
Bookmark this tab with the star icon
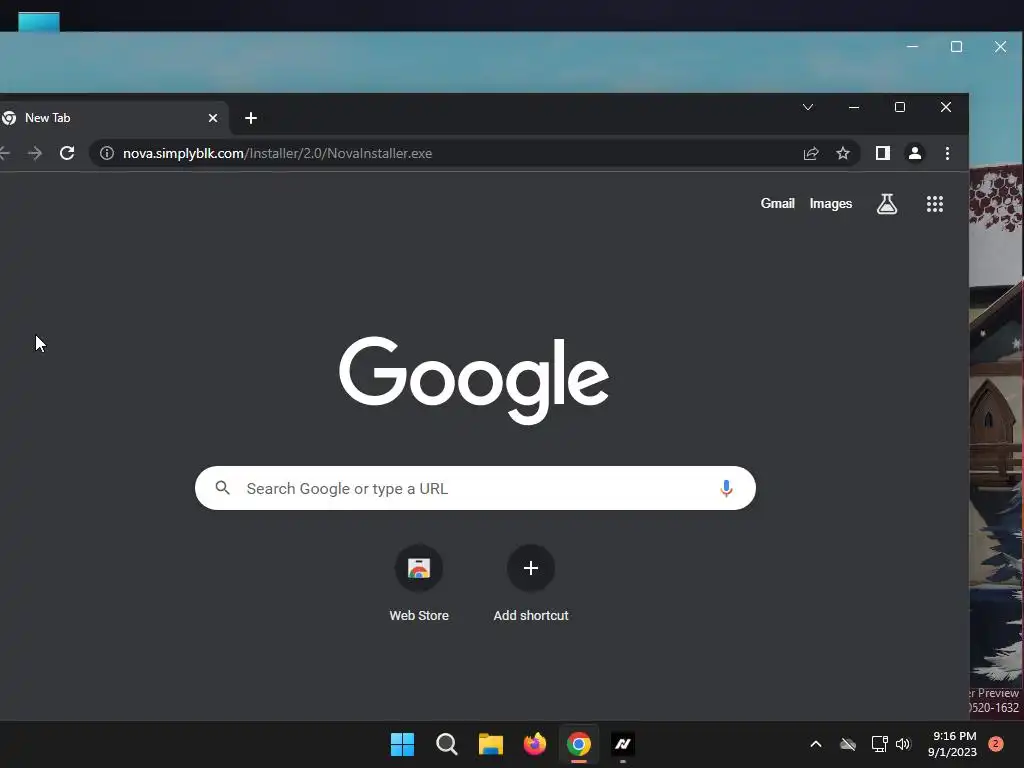pos(843,153)
